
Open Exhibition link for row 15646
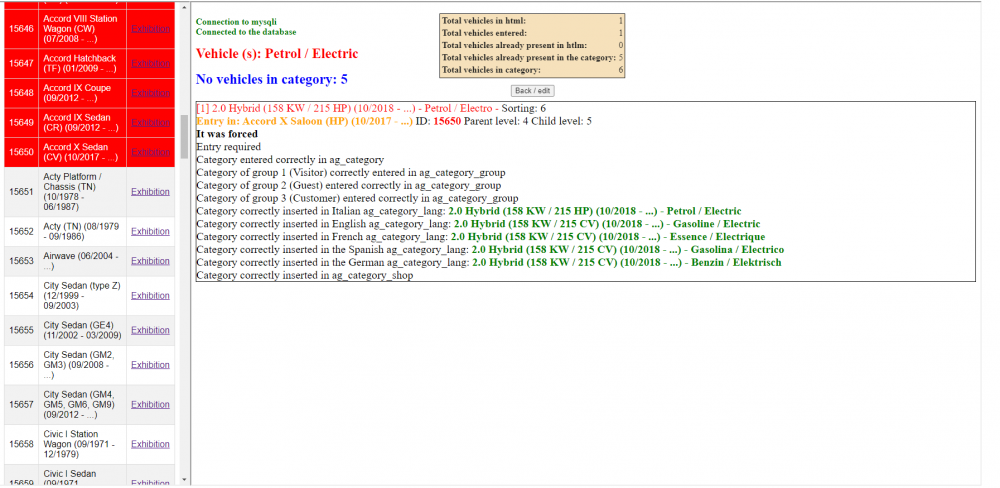point(151,29)
